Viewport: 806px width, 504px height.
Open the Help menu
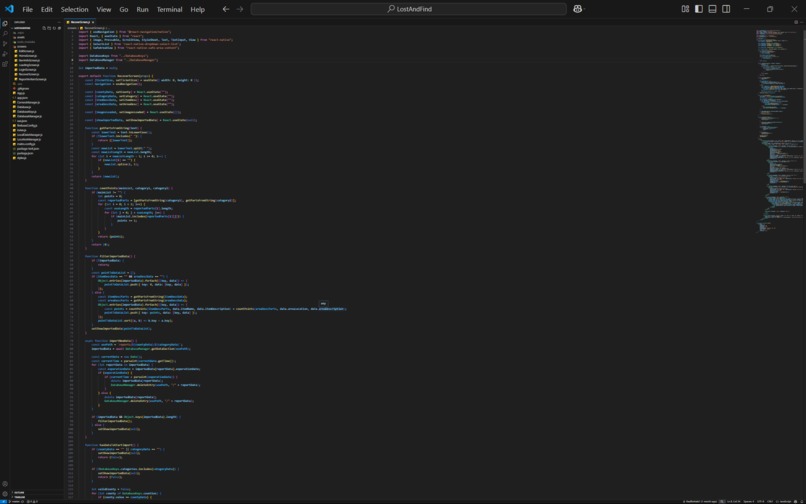[197, 9]
